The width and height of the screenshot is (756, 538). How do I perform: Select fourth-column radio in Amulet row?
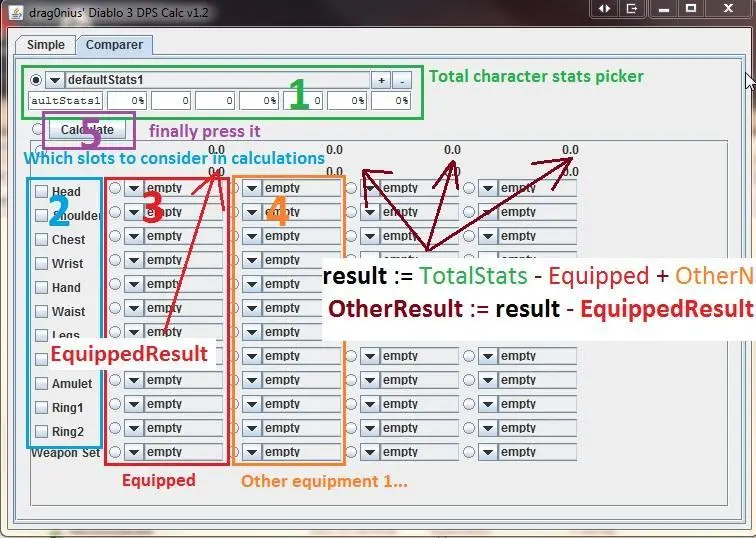469,380
